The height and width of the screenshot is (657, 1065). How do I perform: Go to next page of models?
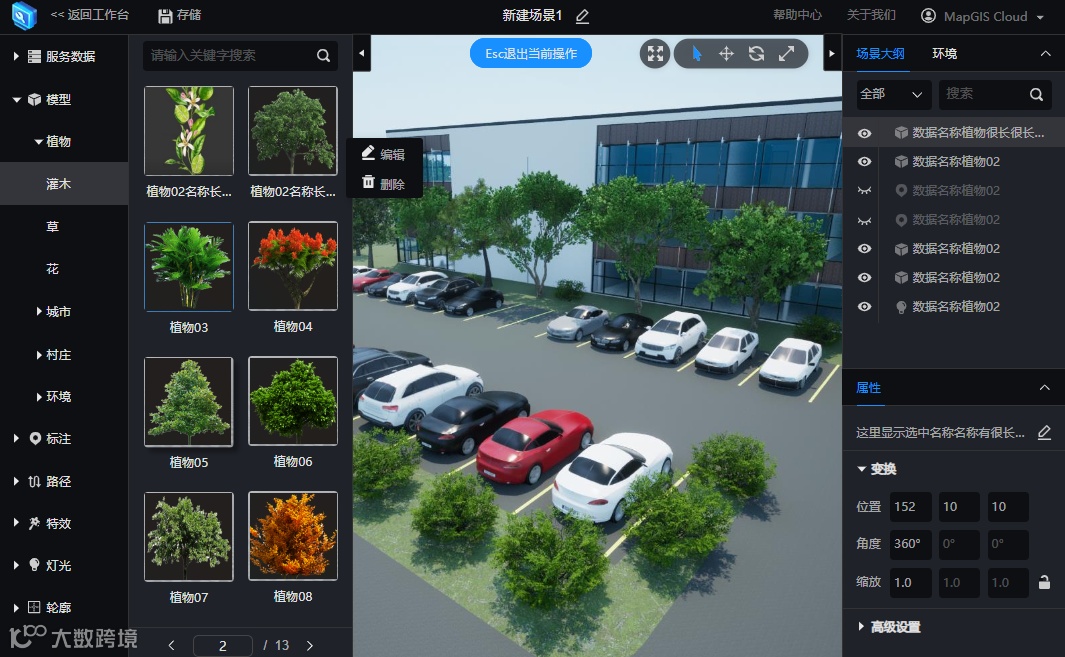click(x=310, y=645)
